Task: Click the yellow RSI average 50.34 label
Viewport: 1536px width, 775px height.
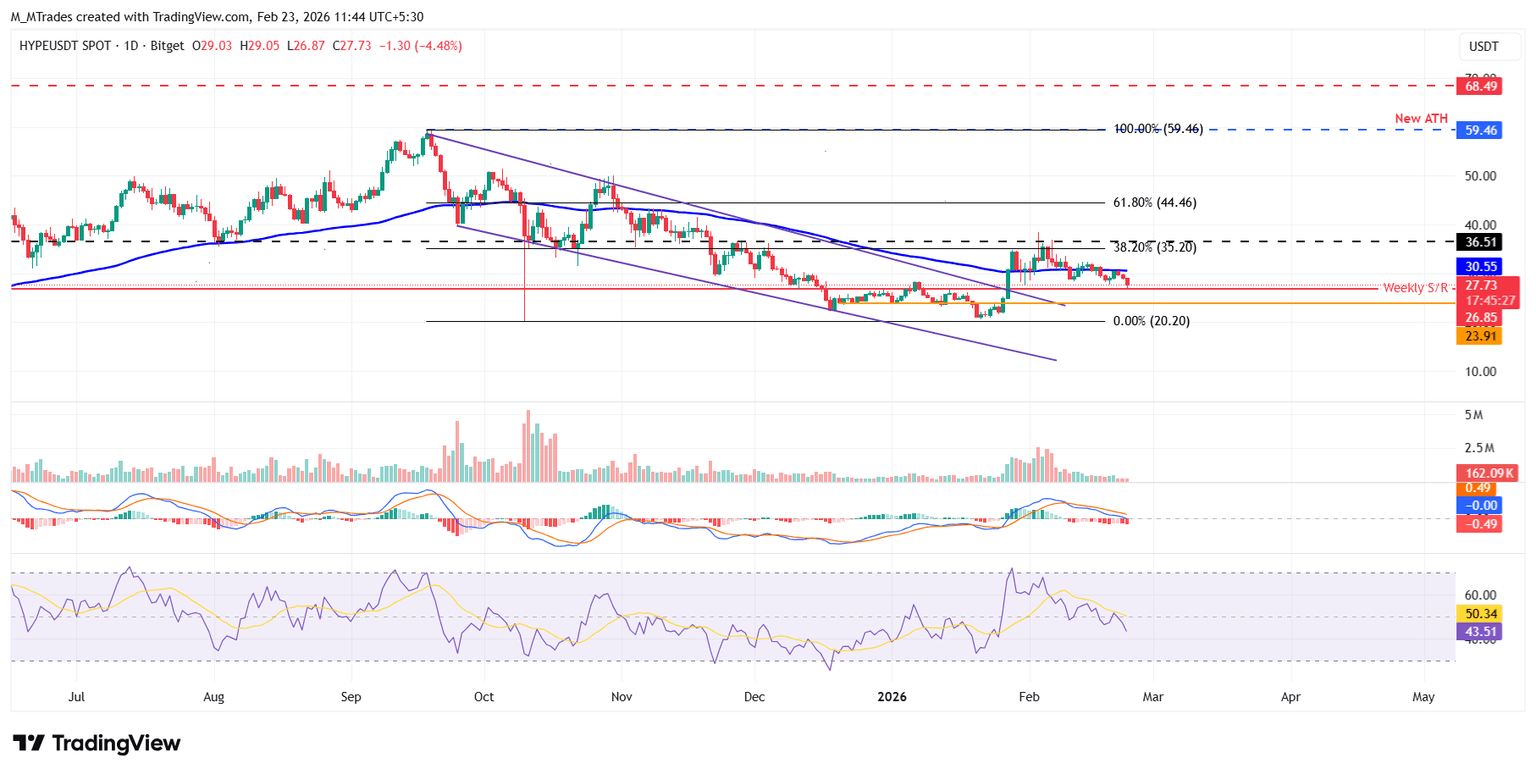Action: pyautogui.click(x=1473, y=614)
